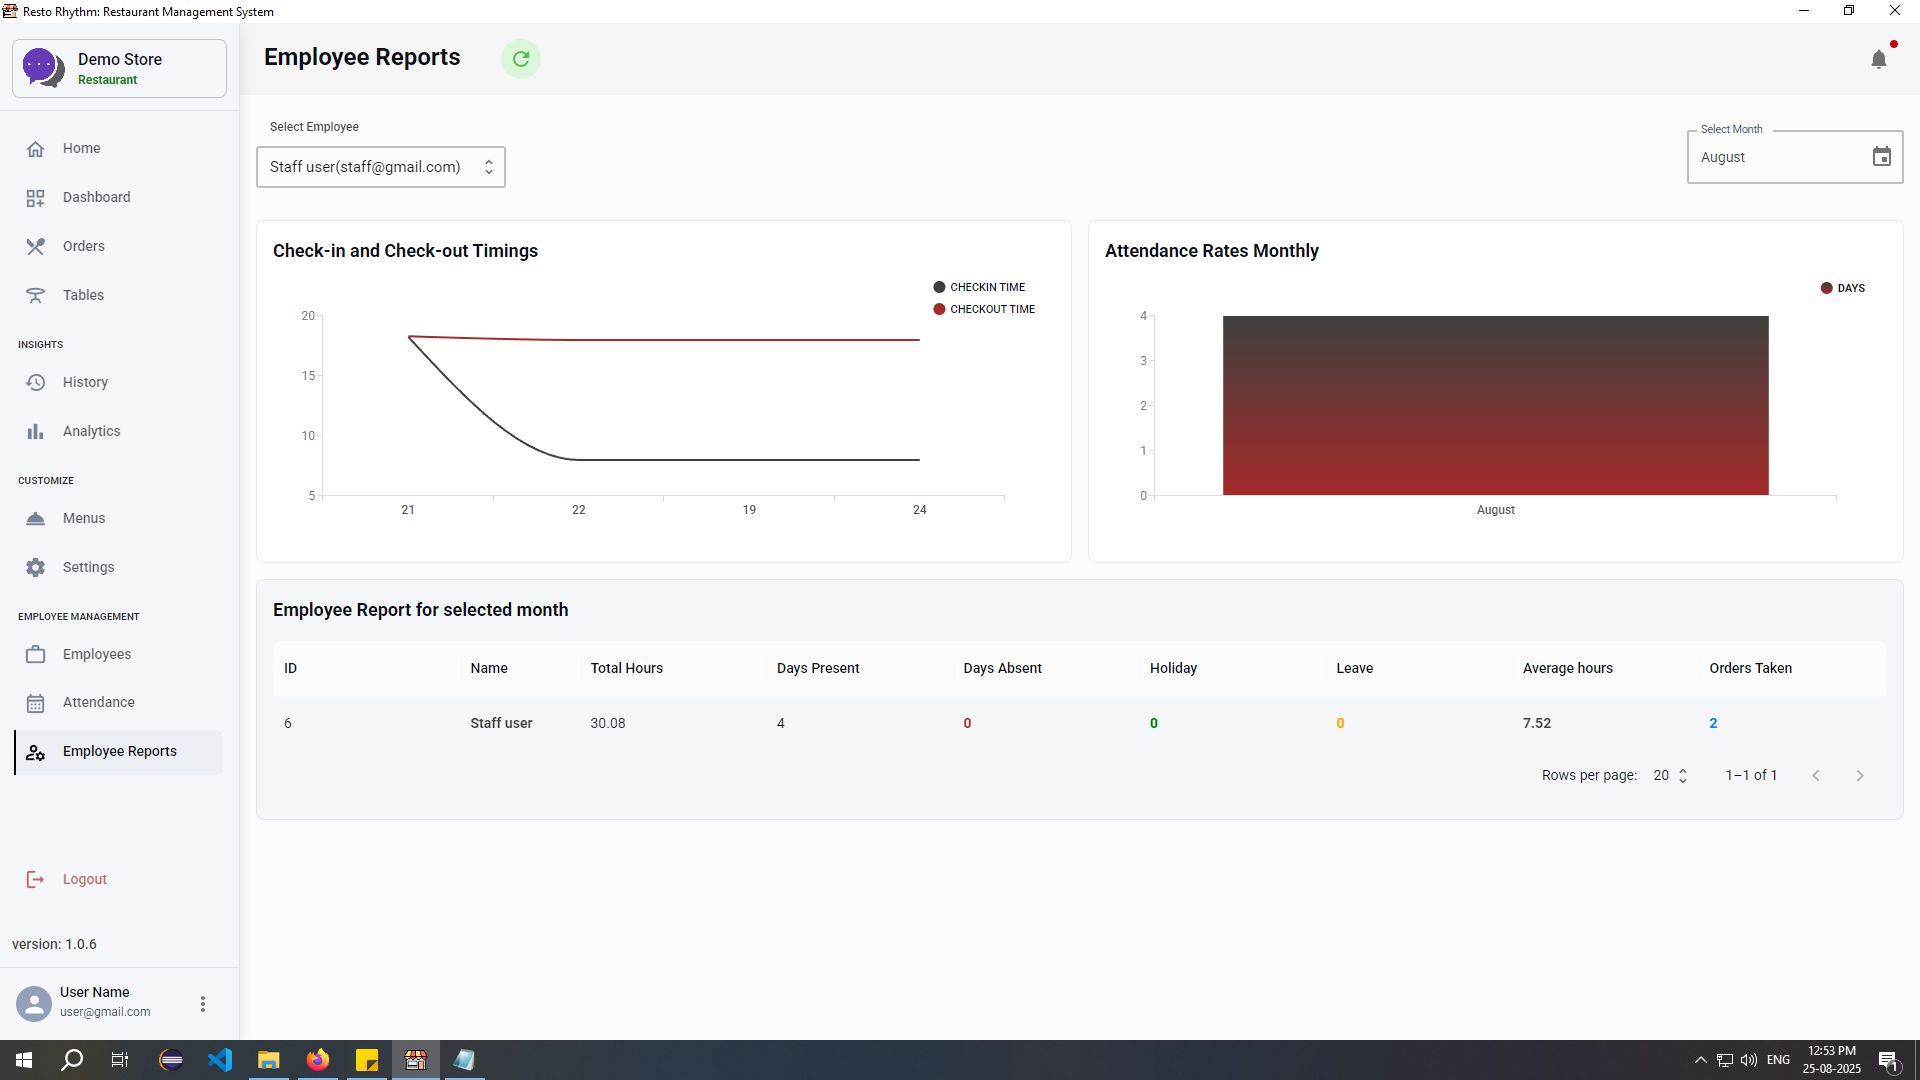Open the Select Month calendar picker

pos(1882,156)
